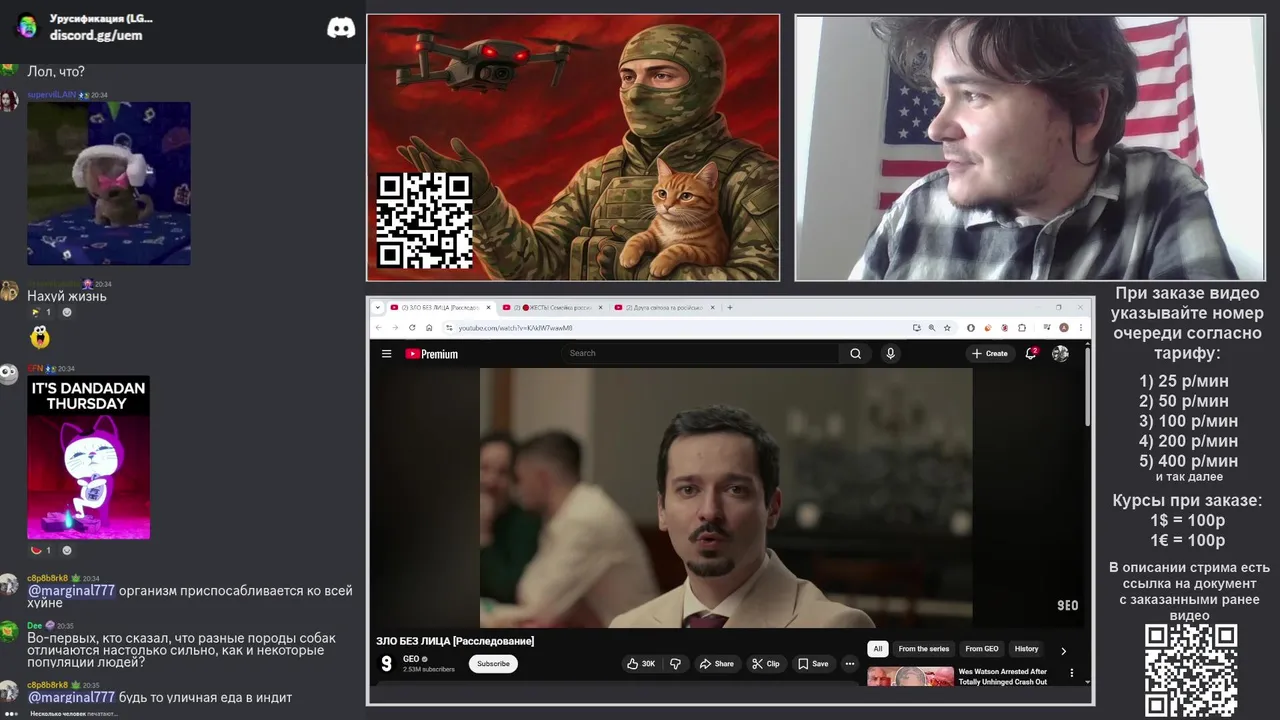Click the watermelon reaction under DANDADAN image
Viewport: 1280px width, 720px height.
[41, 550]
